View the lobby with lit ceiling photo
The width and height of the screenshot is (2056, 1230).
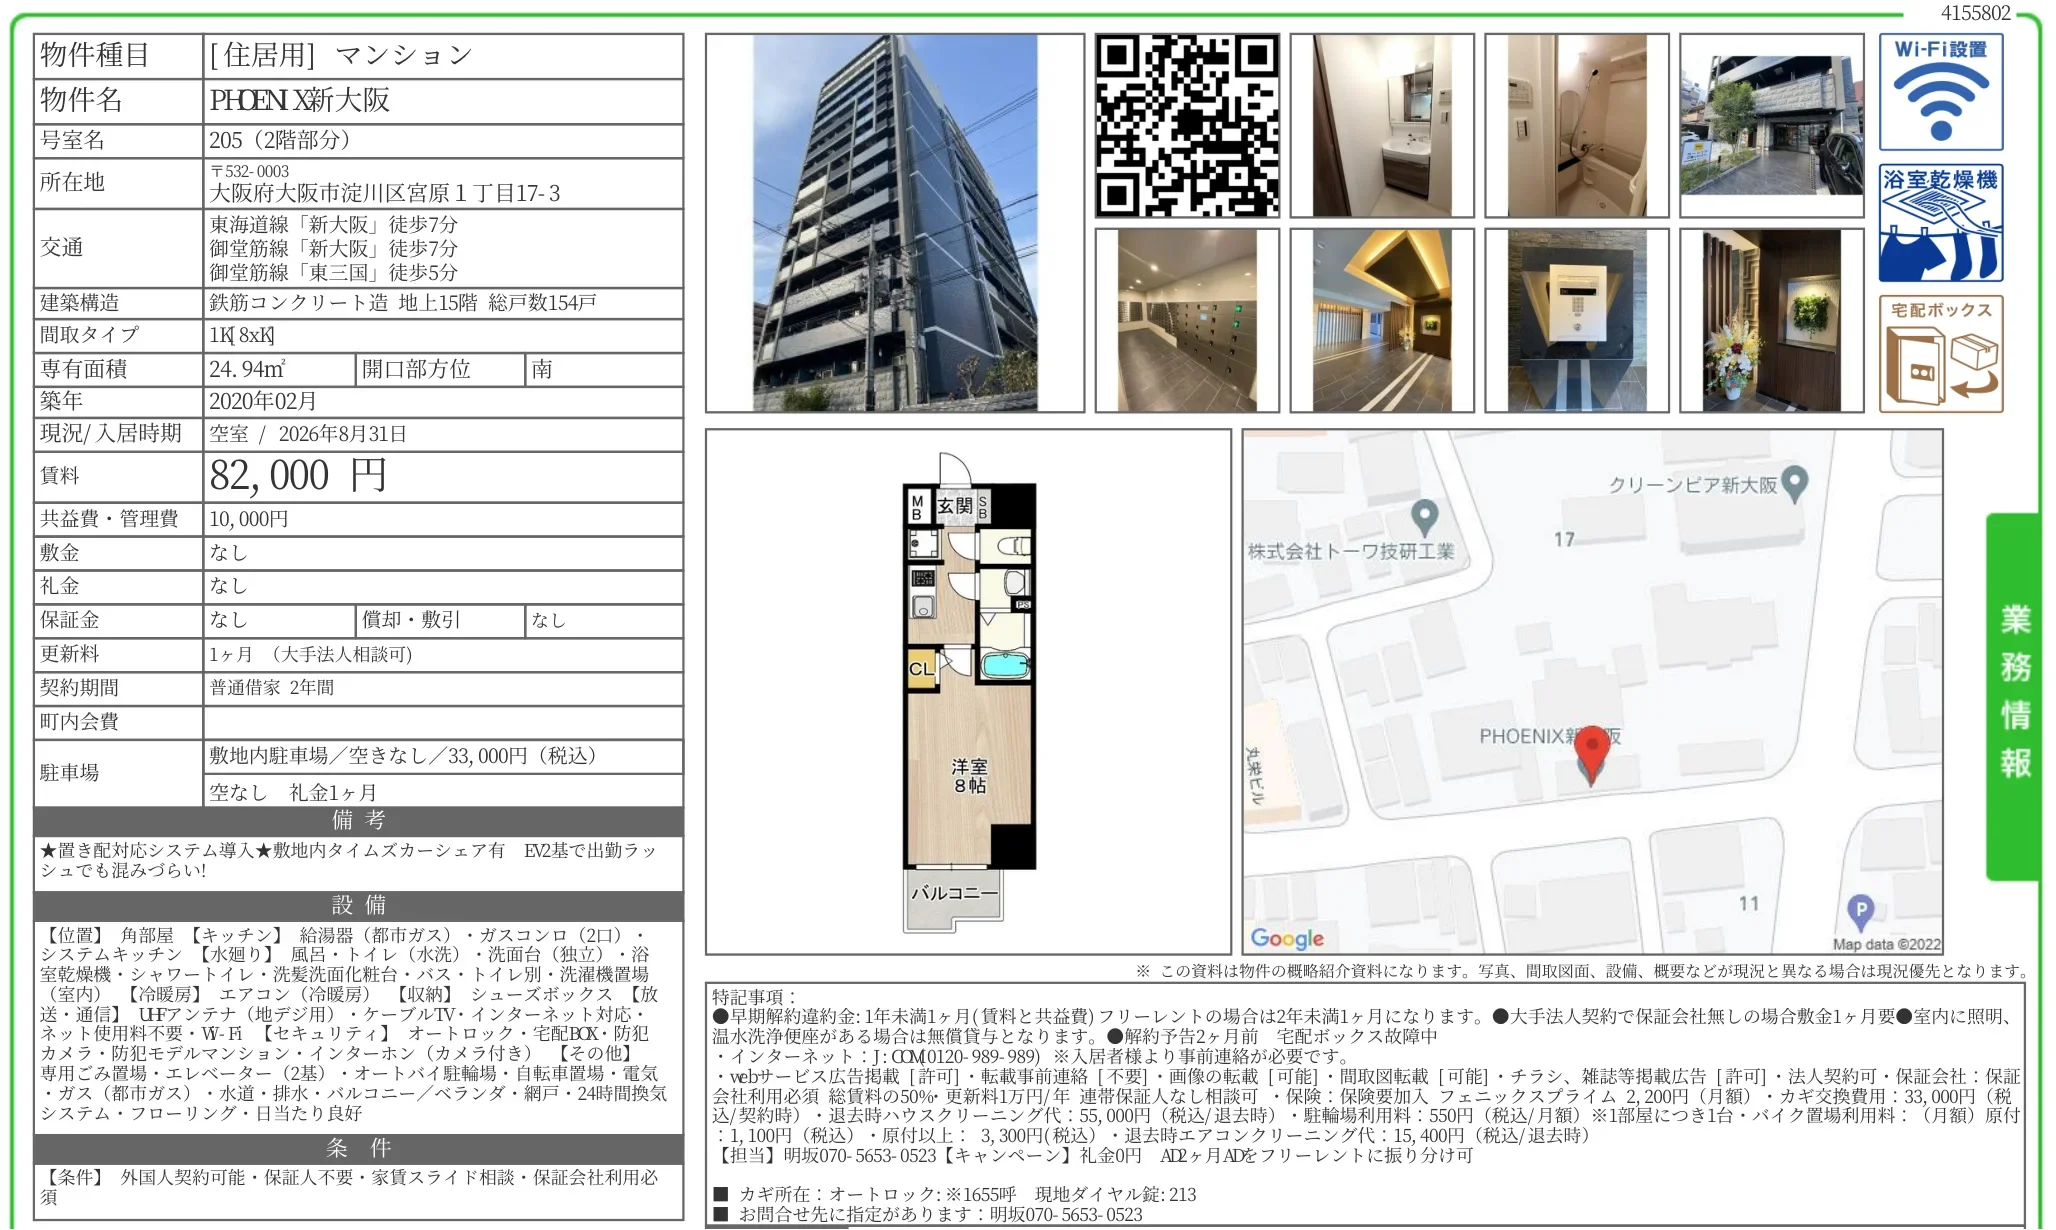1382,320
